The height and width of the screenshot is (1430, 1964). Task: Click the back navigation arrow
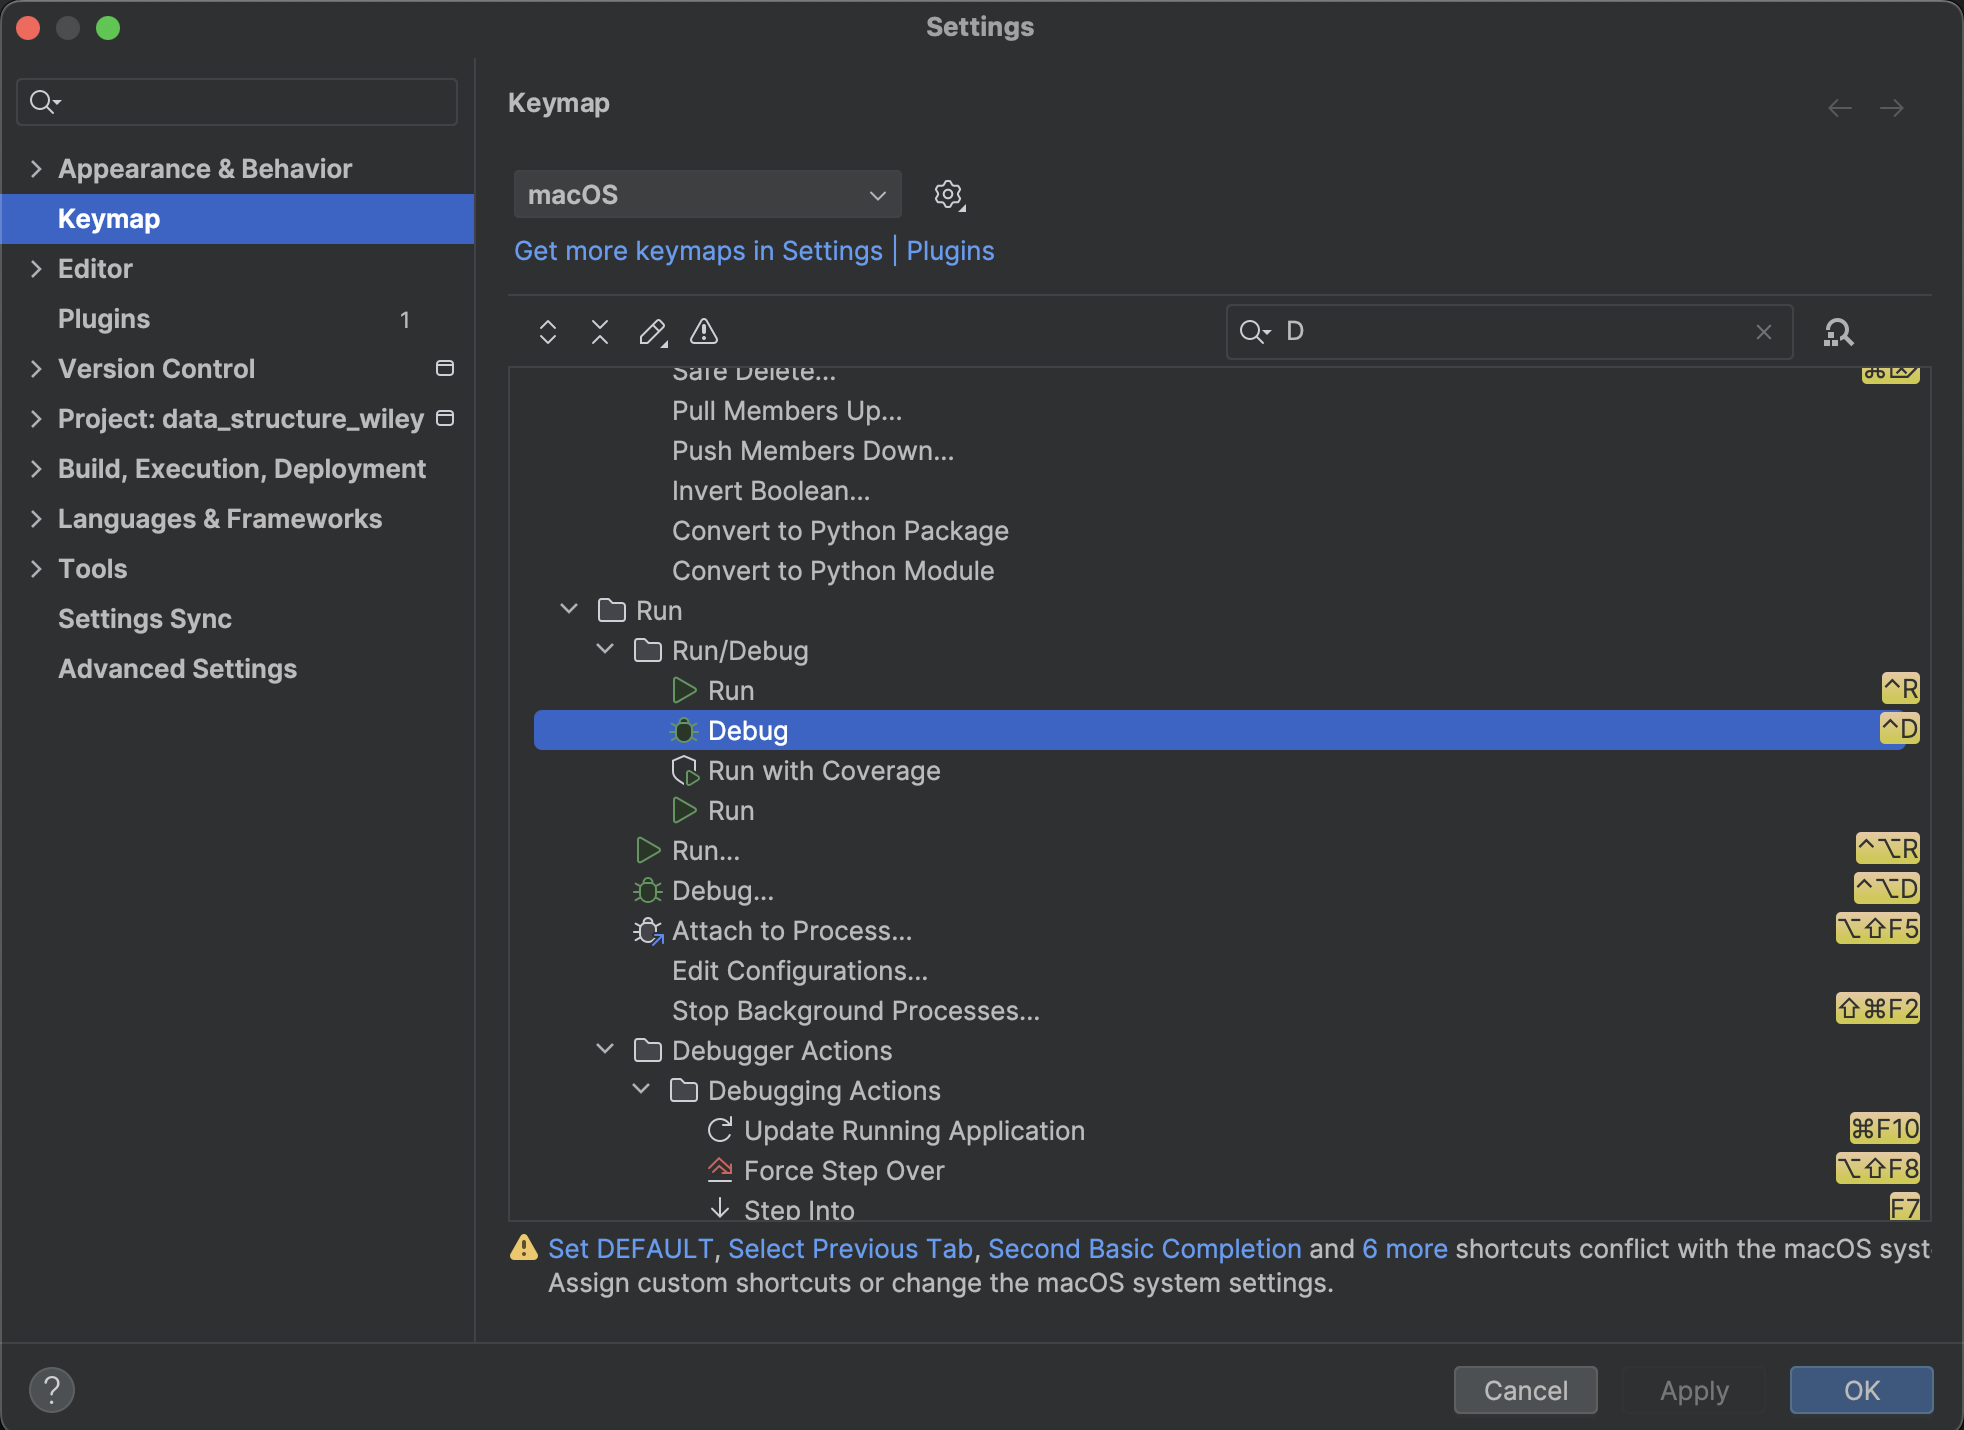coord(1839,108)
